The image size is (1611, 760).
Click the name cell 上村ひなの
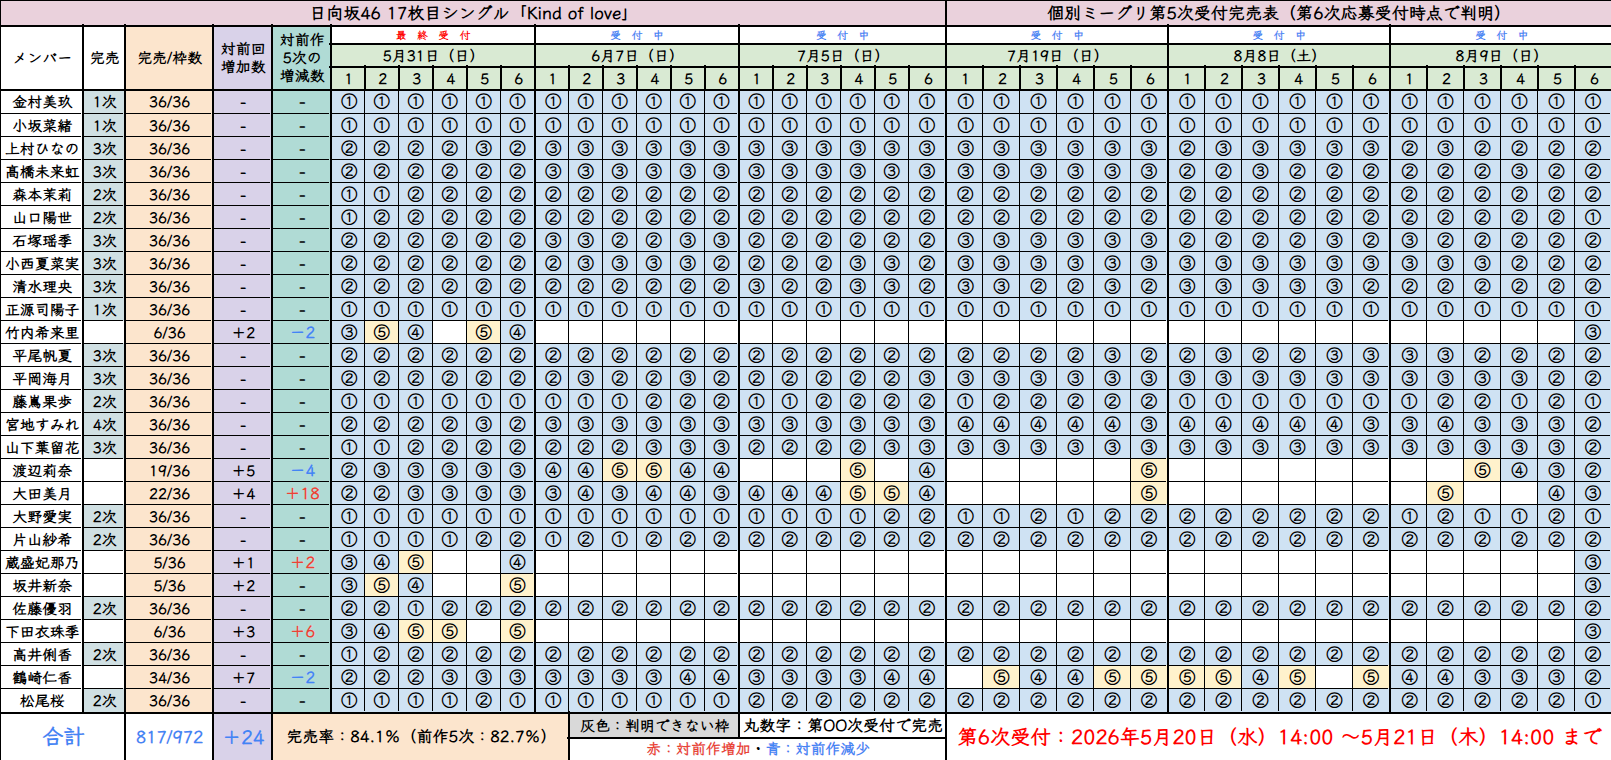[x=42, y=148]
